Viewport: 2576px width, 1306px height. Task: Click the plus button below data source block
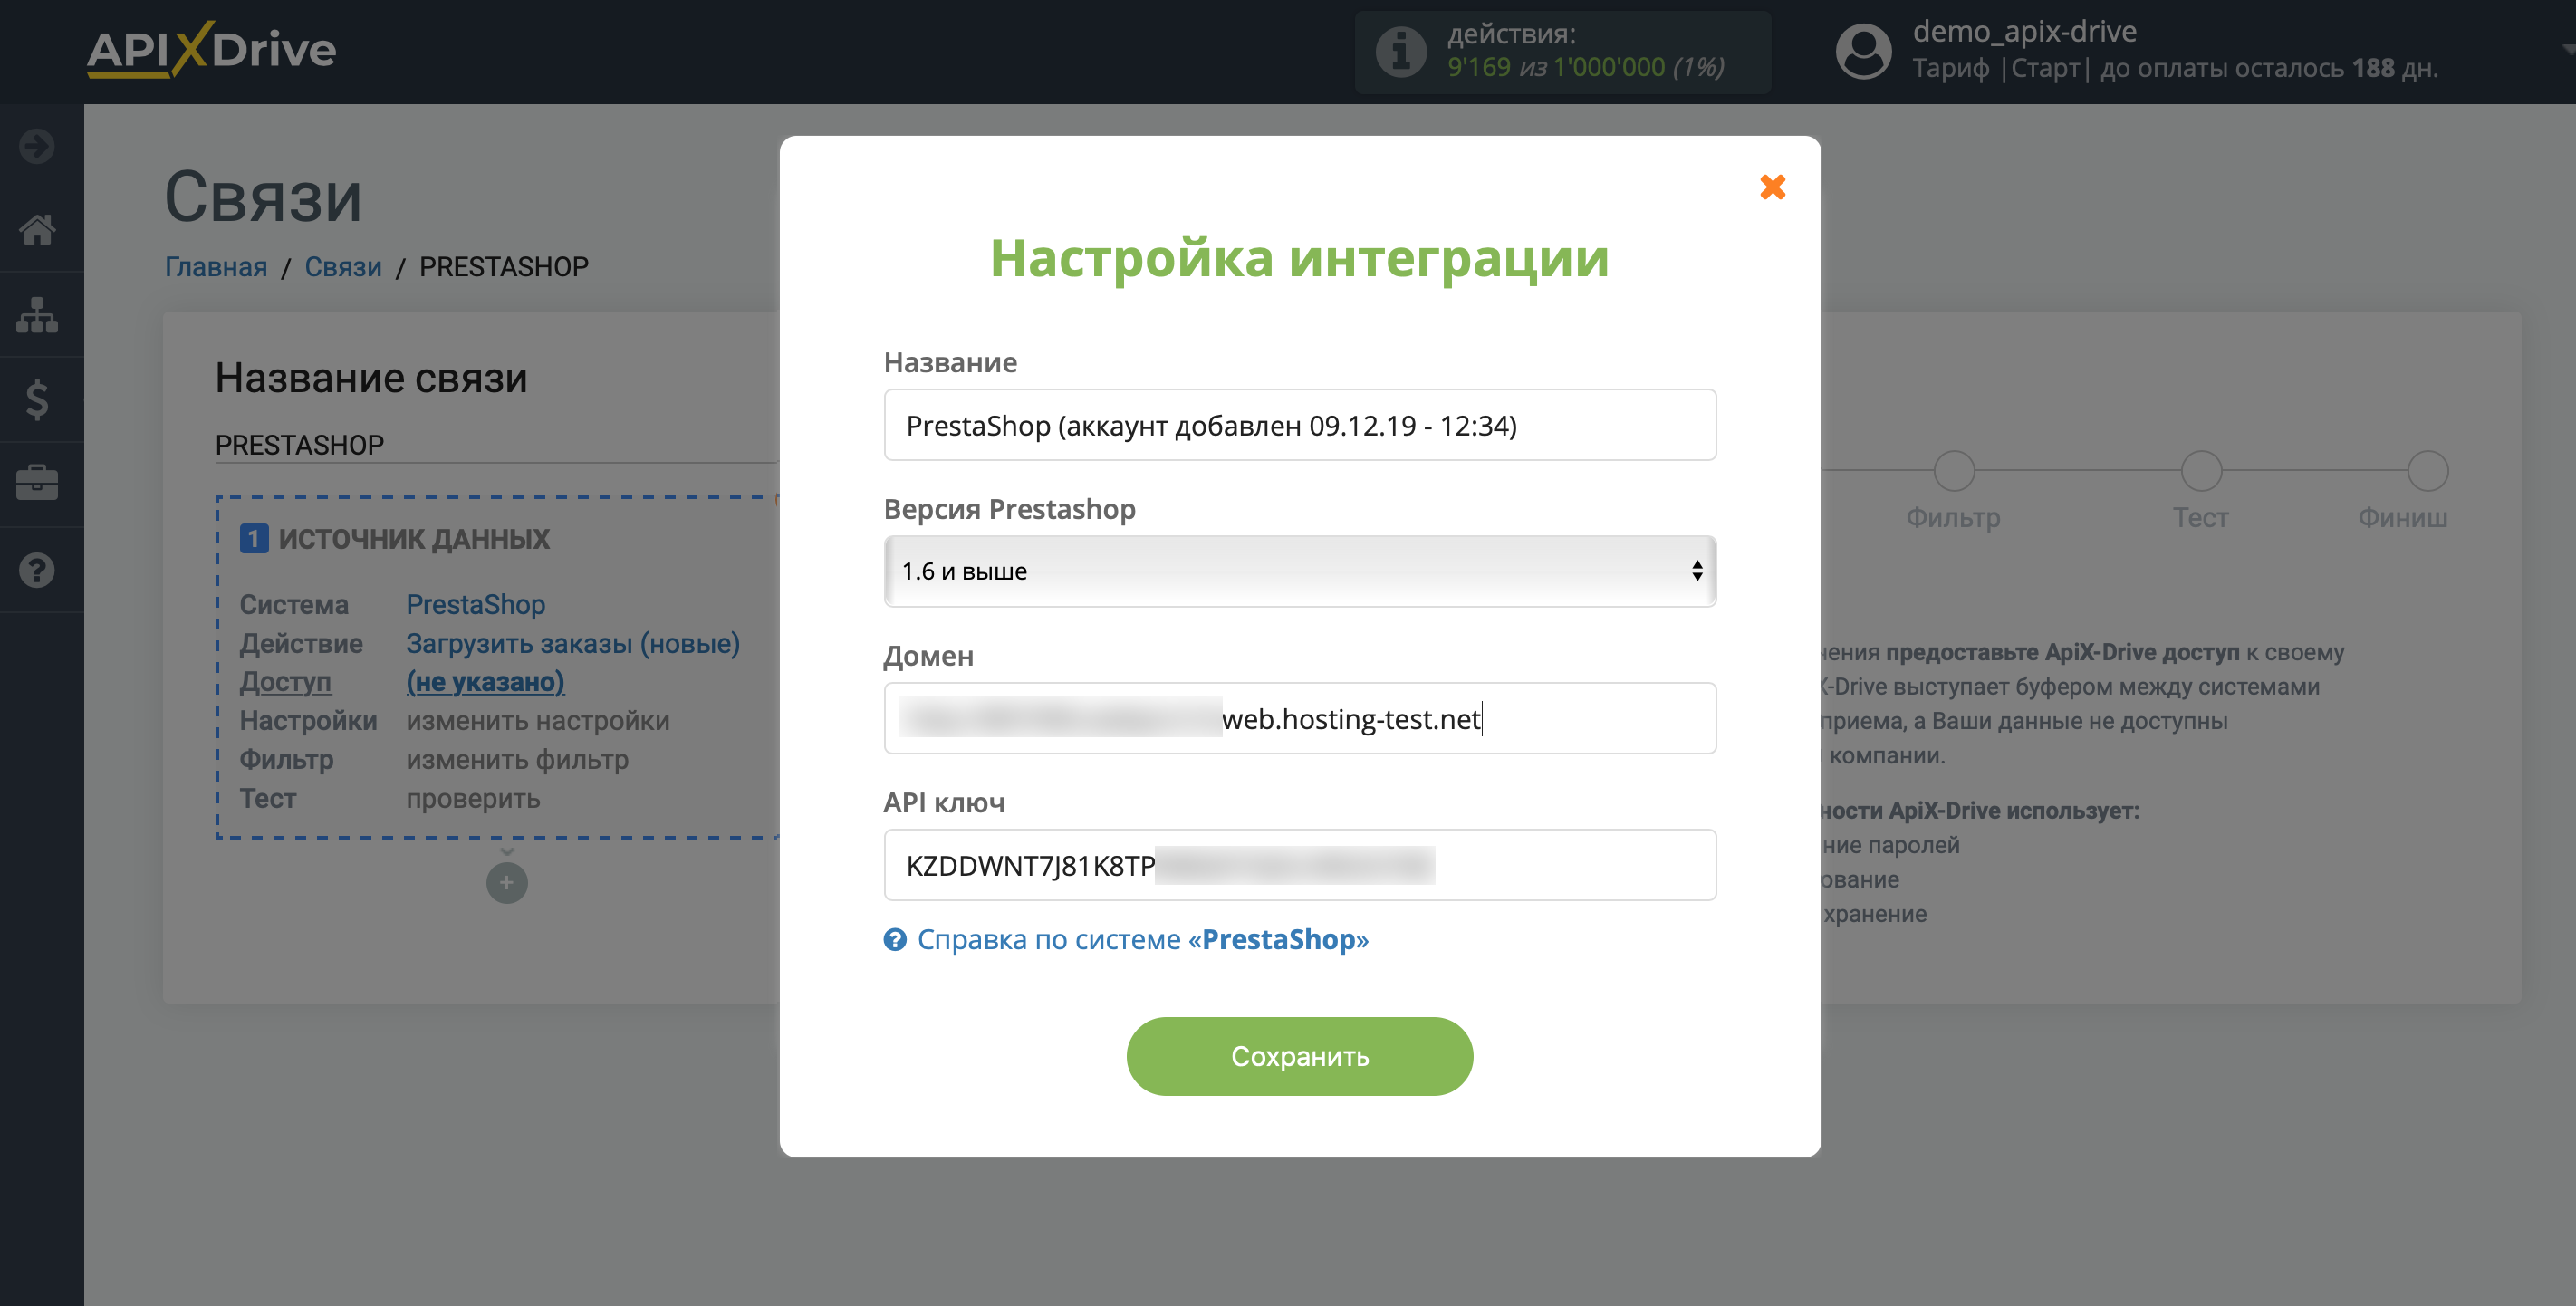tap(507, 883)
